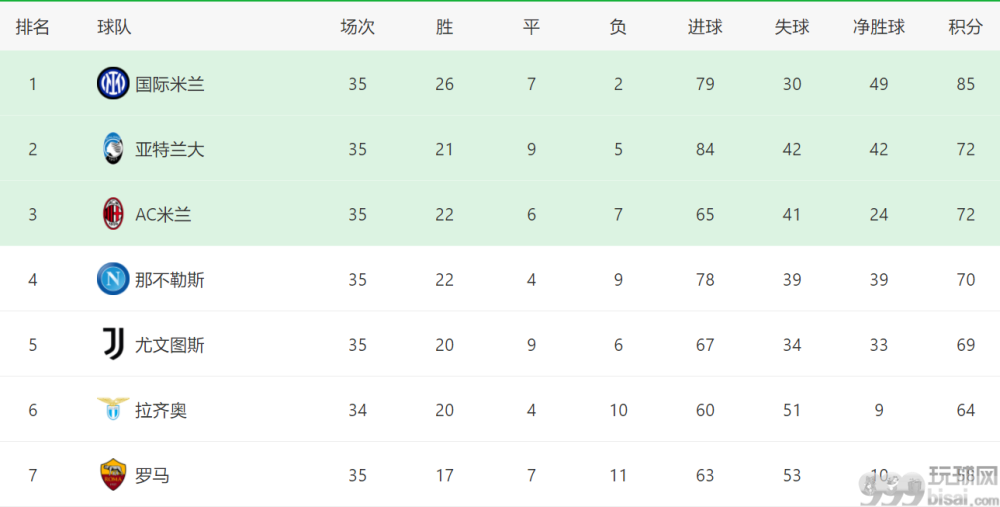The width and height of the screenshot is (1000, 507).
Task: Click the 尤文图斯 team name
Action: [170, 345]
